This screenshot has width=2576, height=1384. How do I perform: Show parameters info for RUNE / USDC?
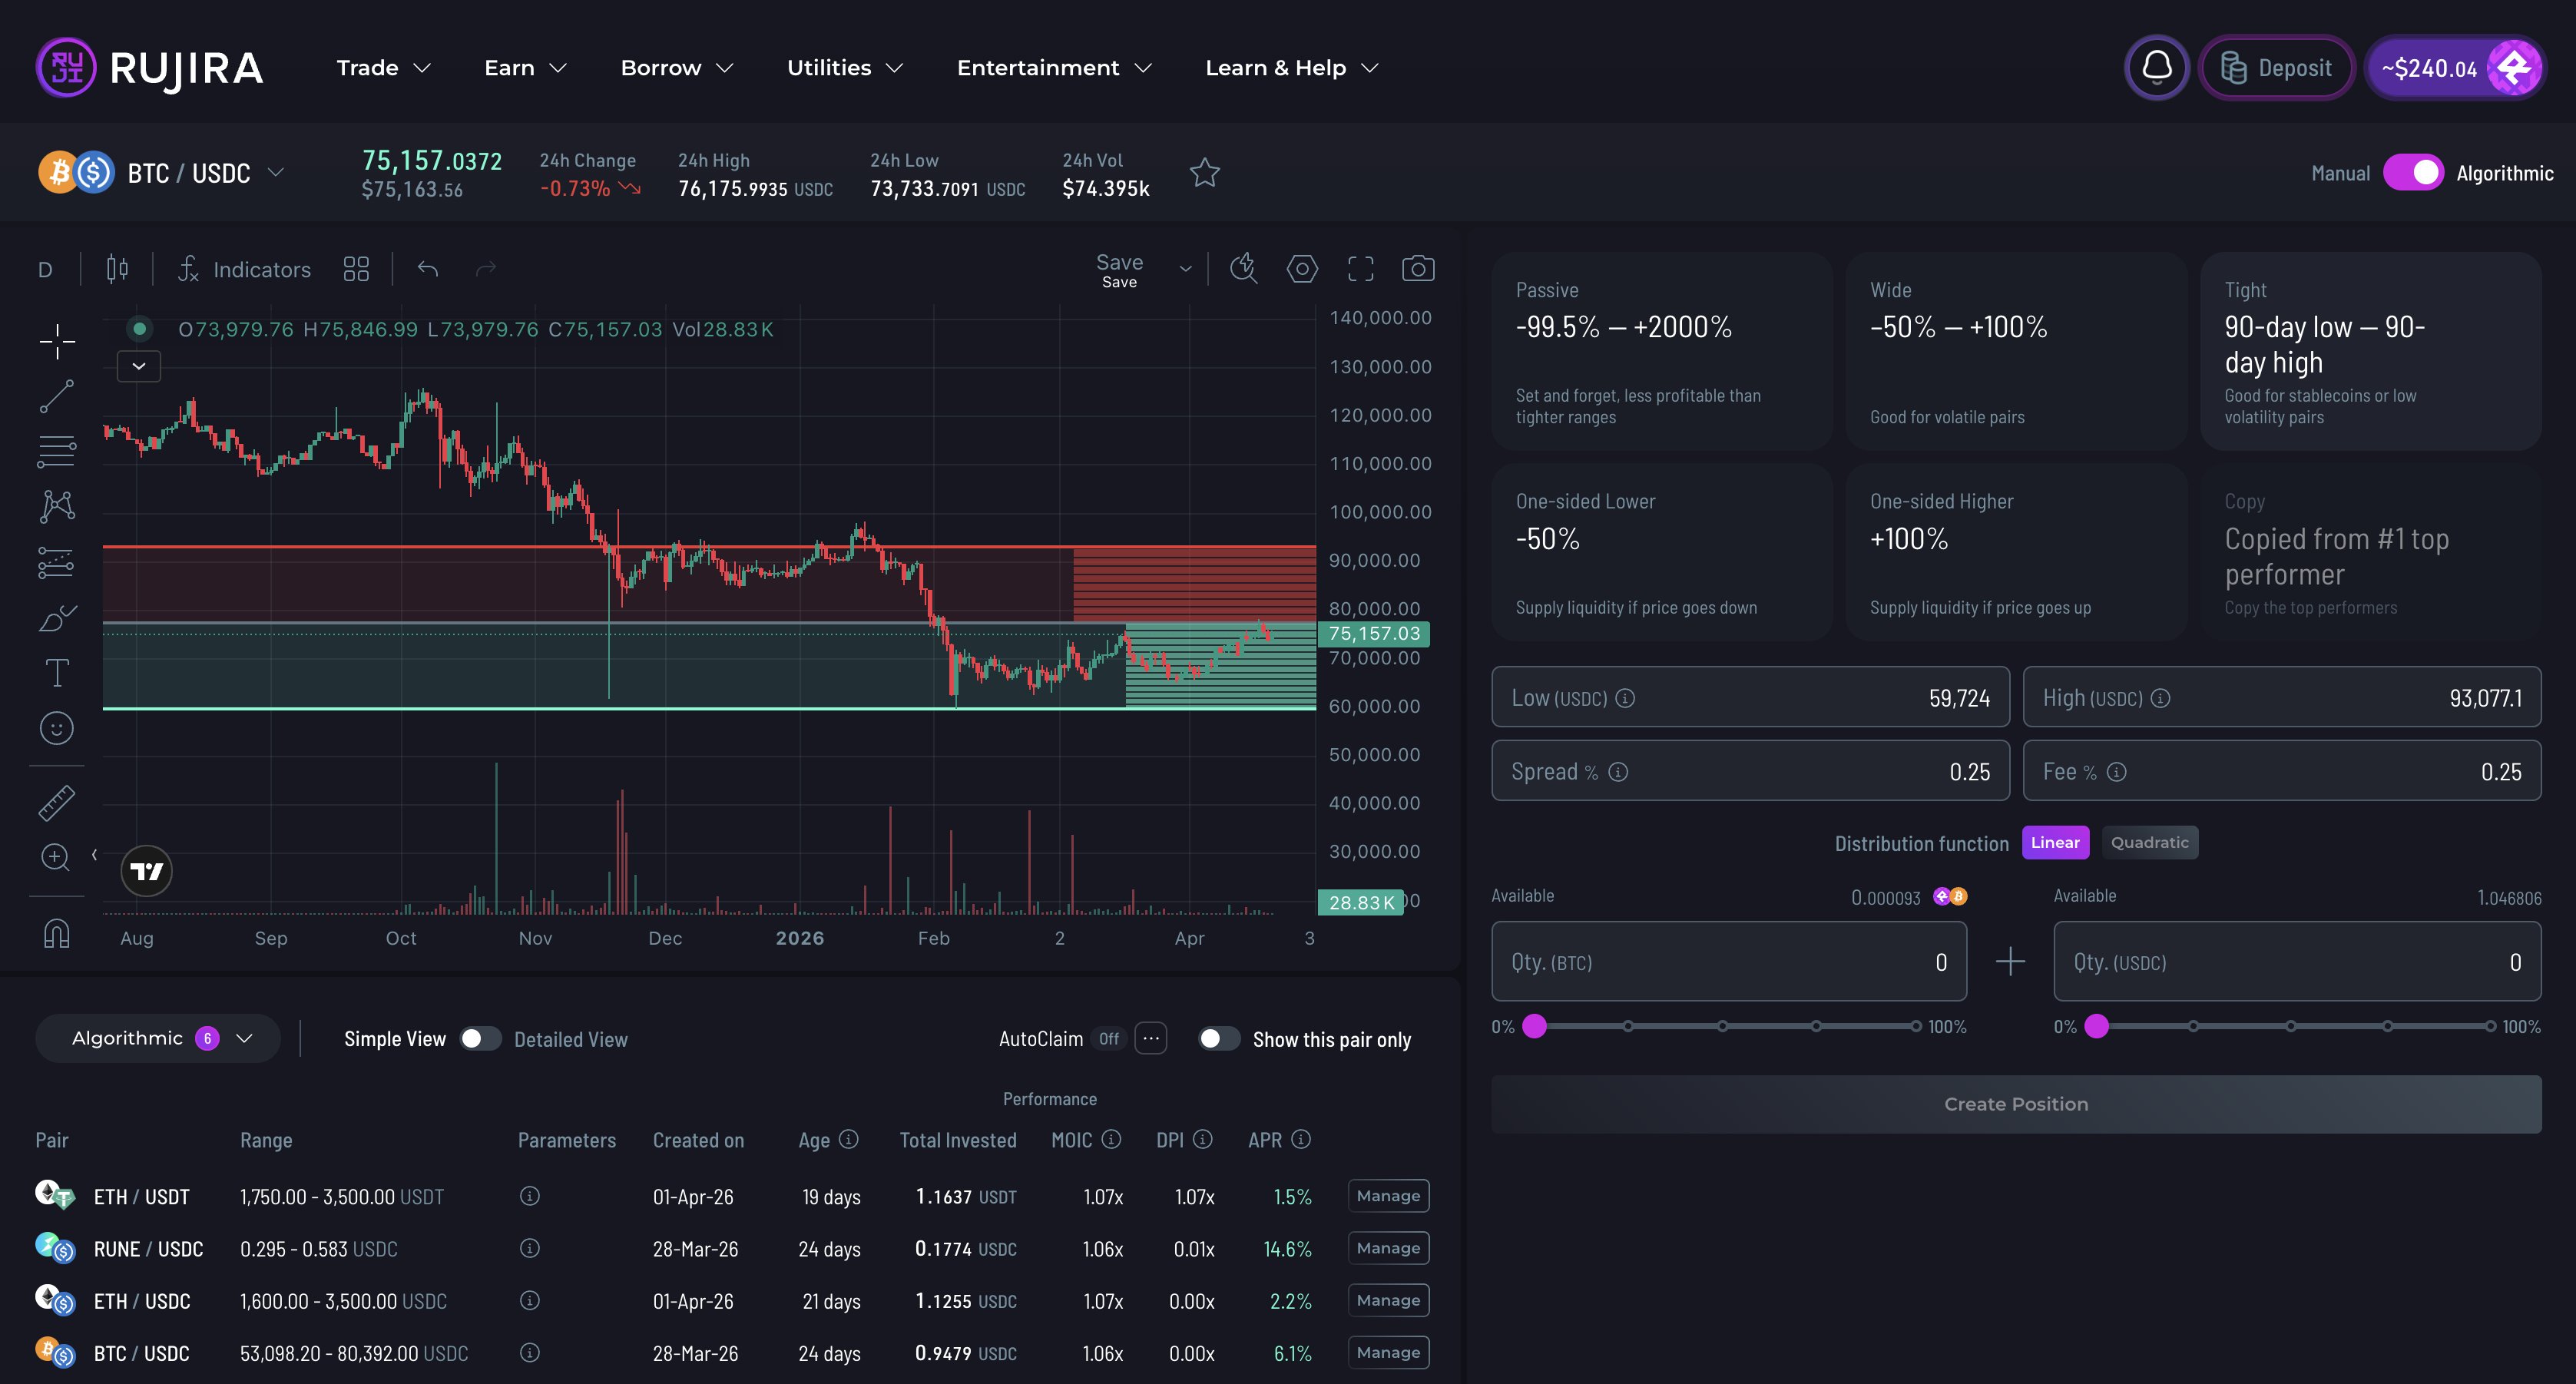pyautogui.click(x=530, y=1248)
